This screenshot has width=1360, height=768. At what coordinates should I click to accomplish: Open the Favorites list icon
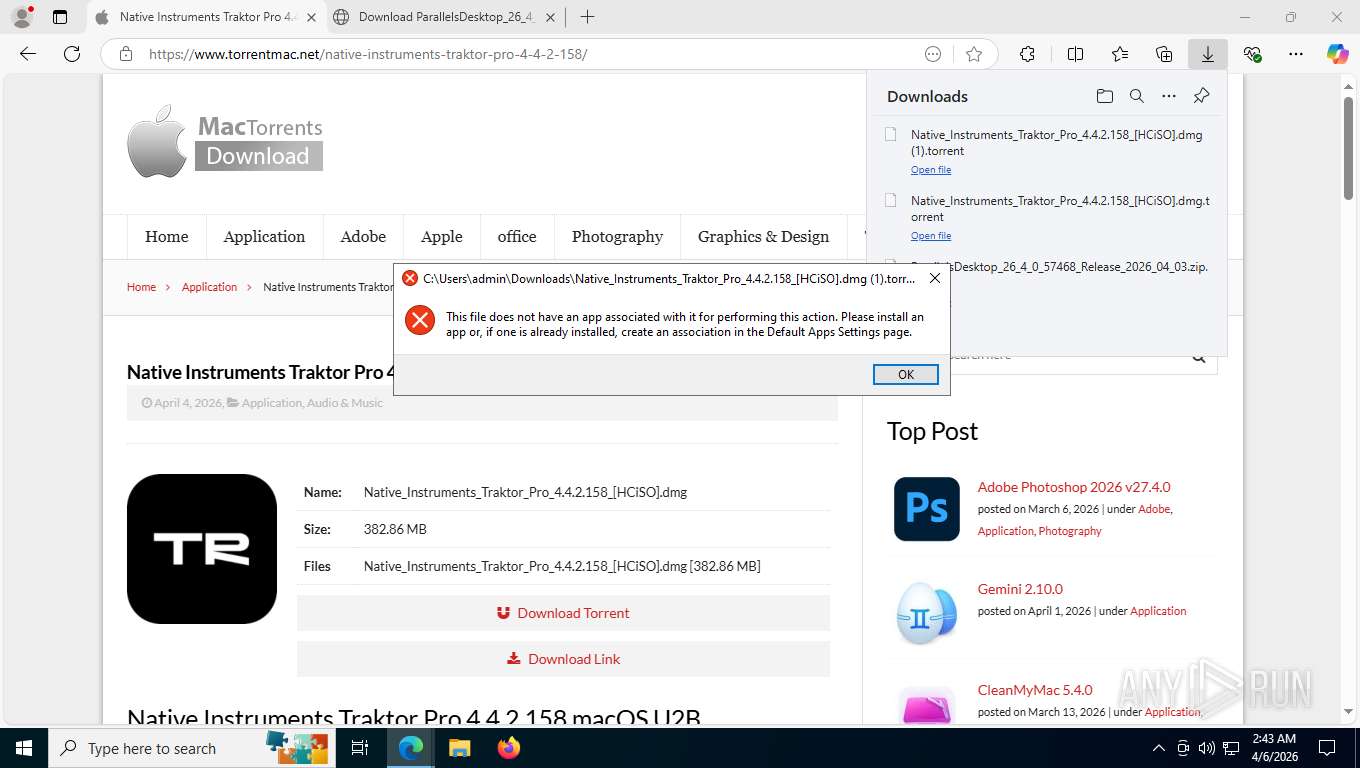click(x=1120, y=54)
